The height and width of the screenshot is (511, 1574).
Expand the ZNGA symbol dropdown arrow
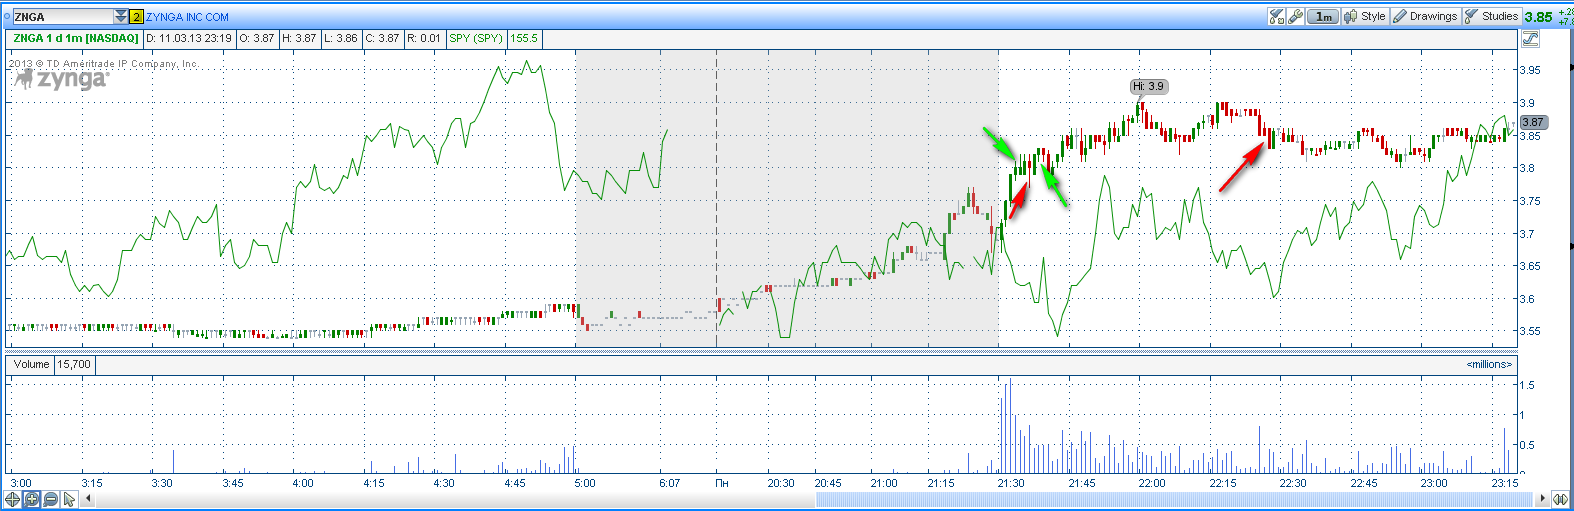pos(121,17)
